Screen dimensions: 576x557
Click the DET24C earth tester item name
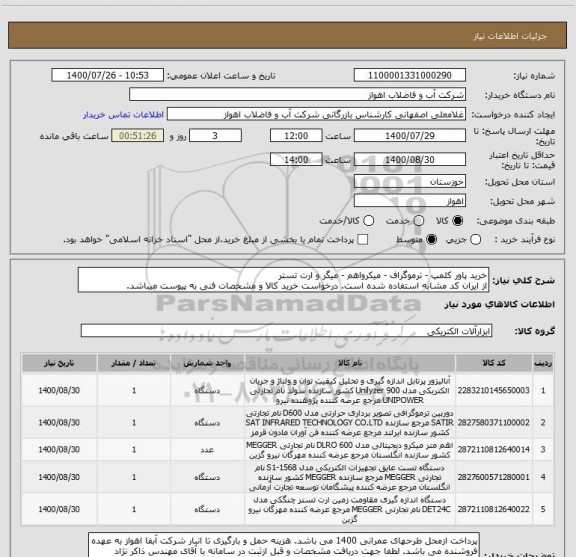pyautogui.click(x=350, y=510)
